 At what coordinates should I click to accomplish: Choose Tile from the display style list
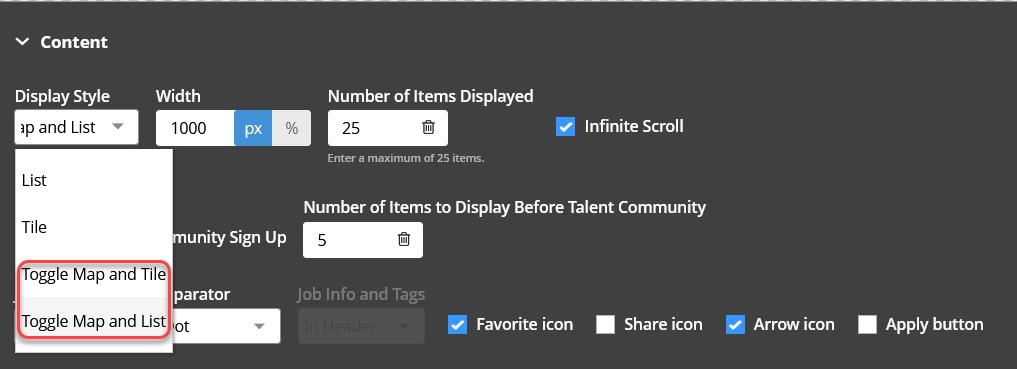[x=94, y=228]
